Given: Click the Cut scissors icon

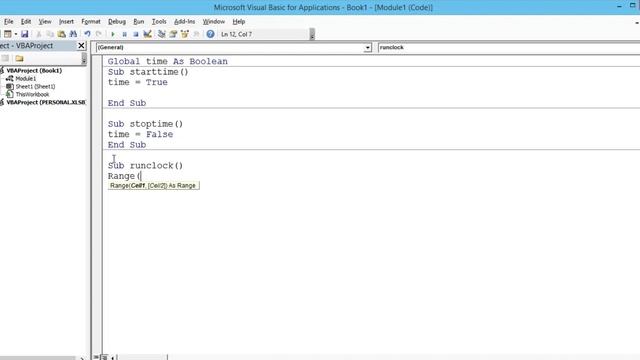Looking at the screenshot, I should [39, 34].
